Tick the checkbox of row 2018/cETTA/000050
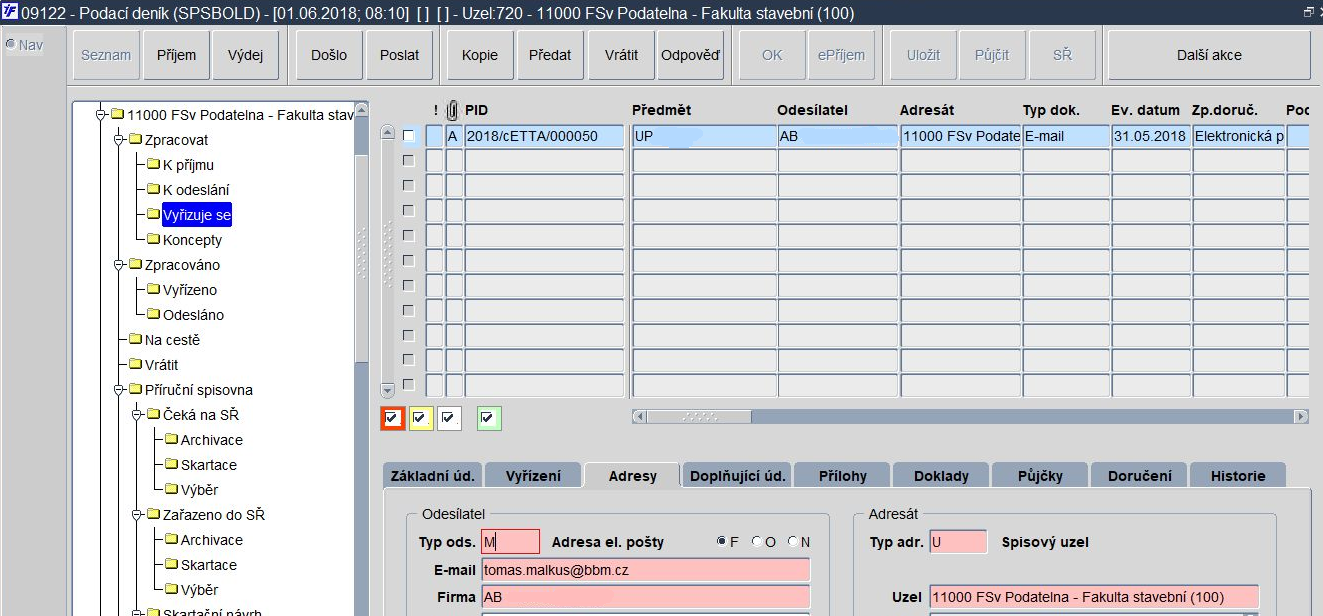Viewport: 1323px width, 616px height. pos(408,136)
